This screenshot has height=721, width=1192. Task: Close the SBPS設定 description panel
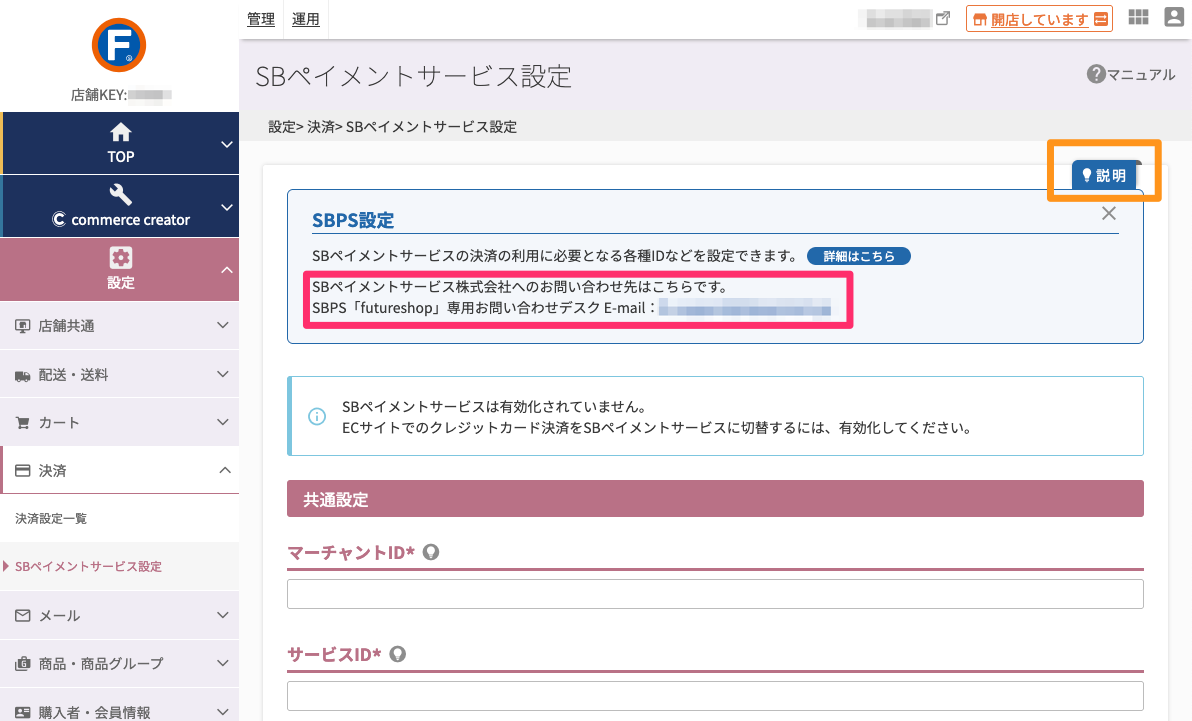1109,214
